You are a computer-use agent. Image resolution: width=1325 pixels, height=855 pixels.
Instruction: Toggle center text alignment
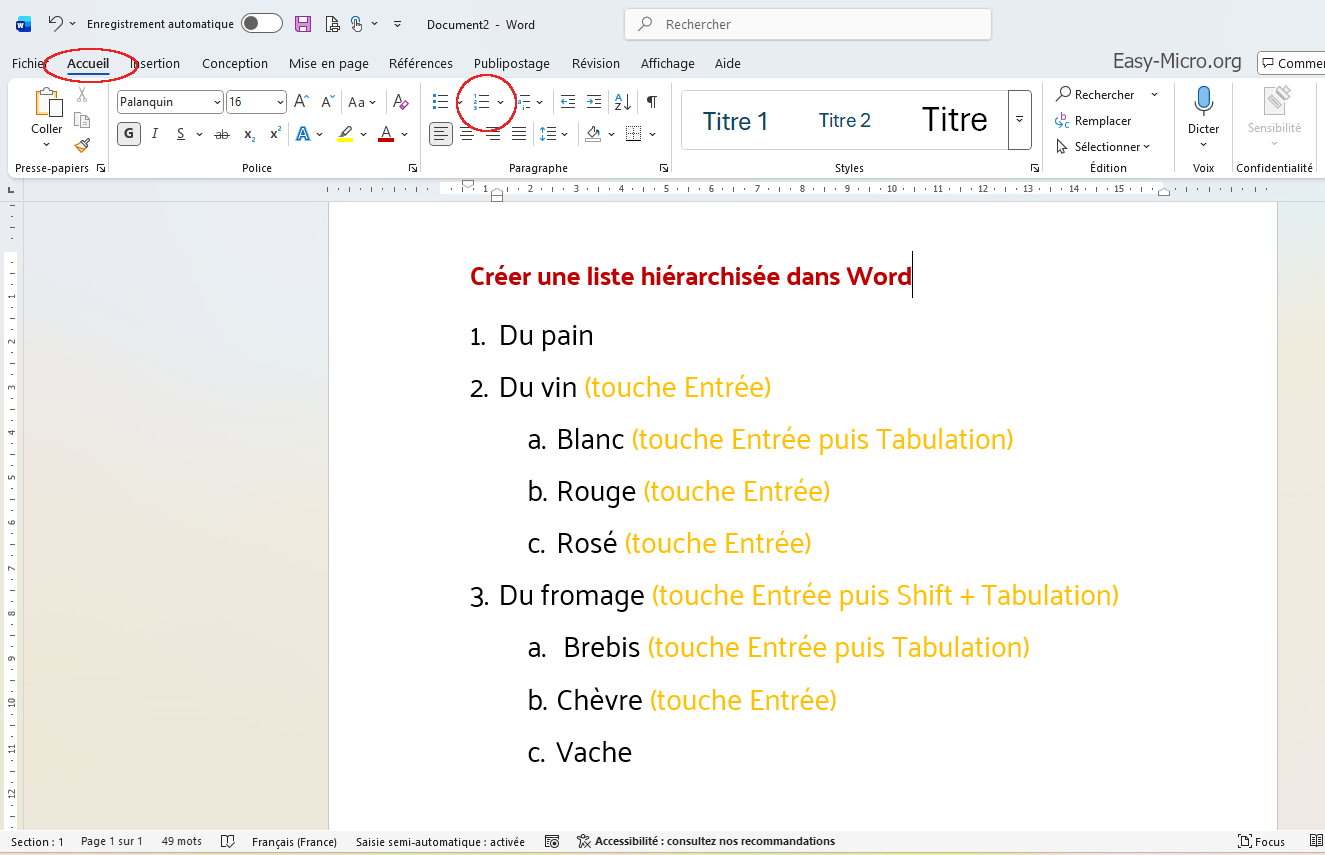point(466,133)
